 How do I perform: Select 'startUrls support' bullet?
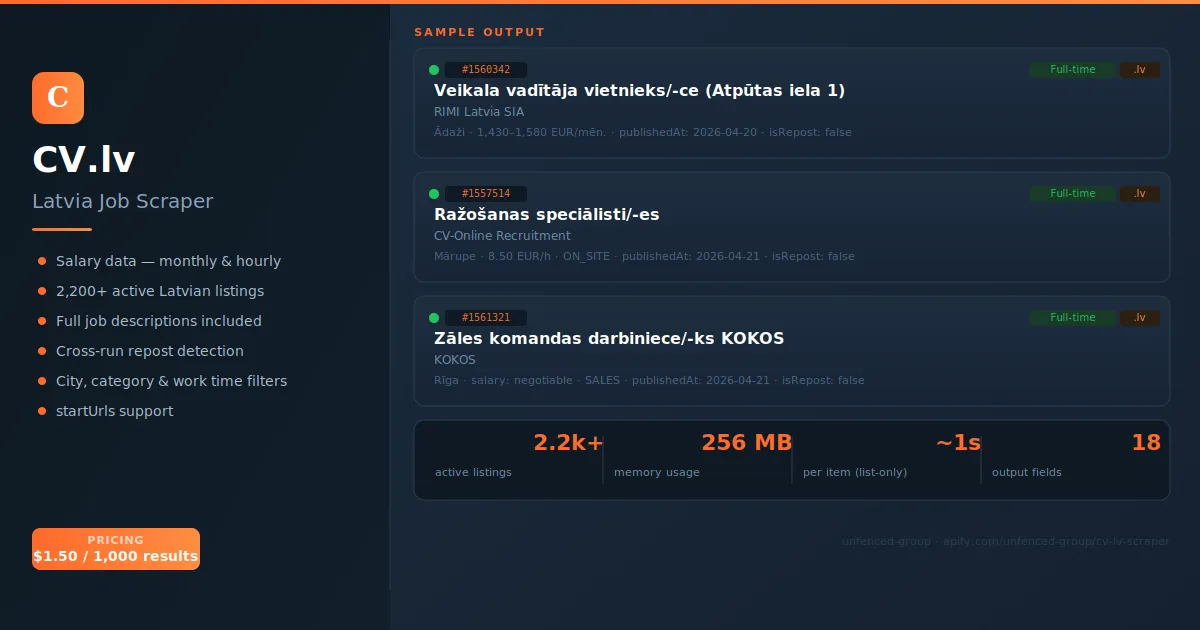click(x=114, y=411)
